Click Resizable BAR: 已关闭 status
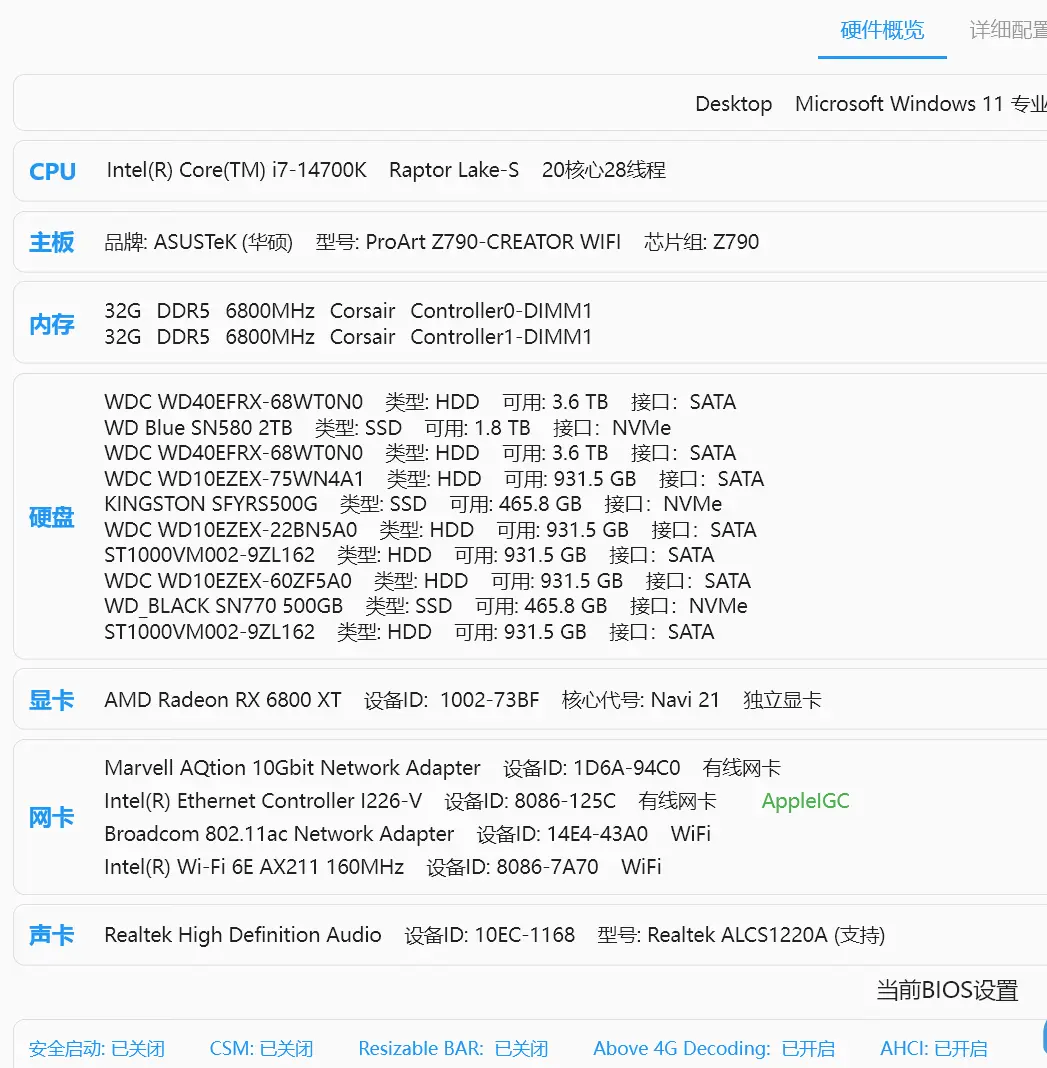1047x1068 pixels. pyautogui.click(x=453, y=1048)
